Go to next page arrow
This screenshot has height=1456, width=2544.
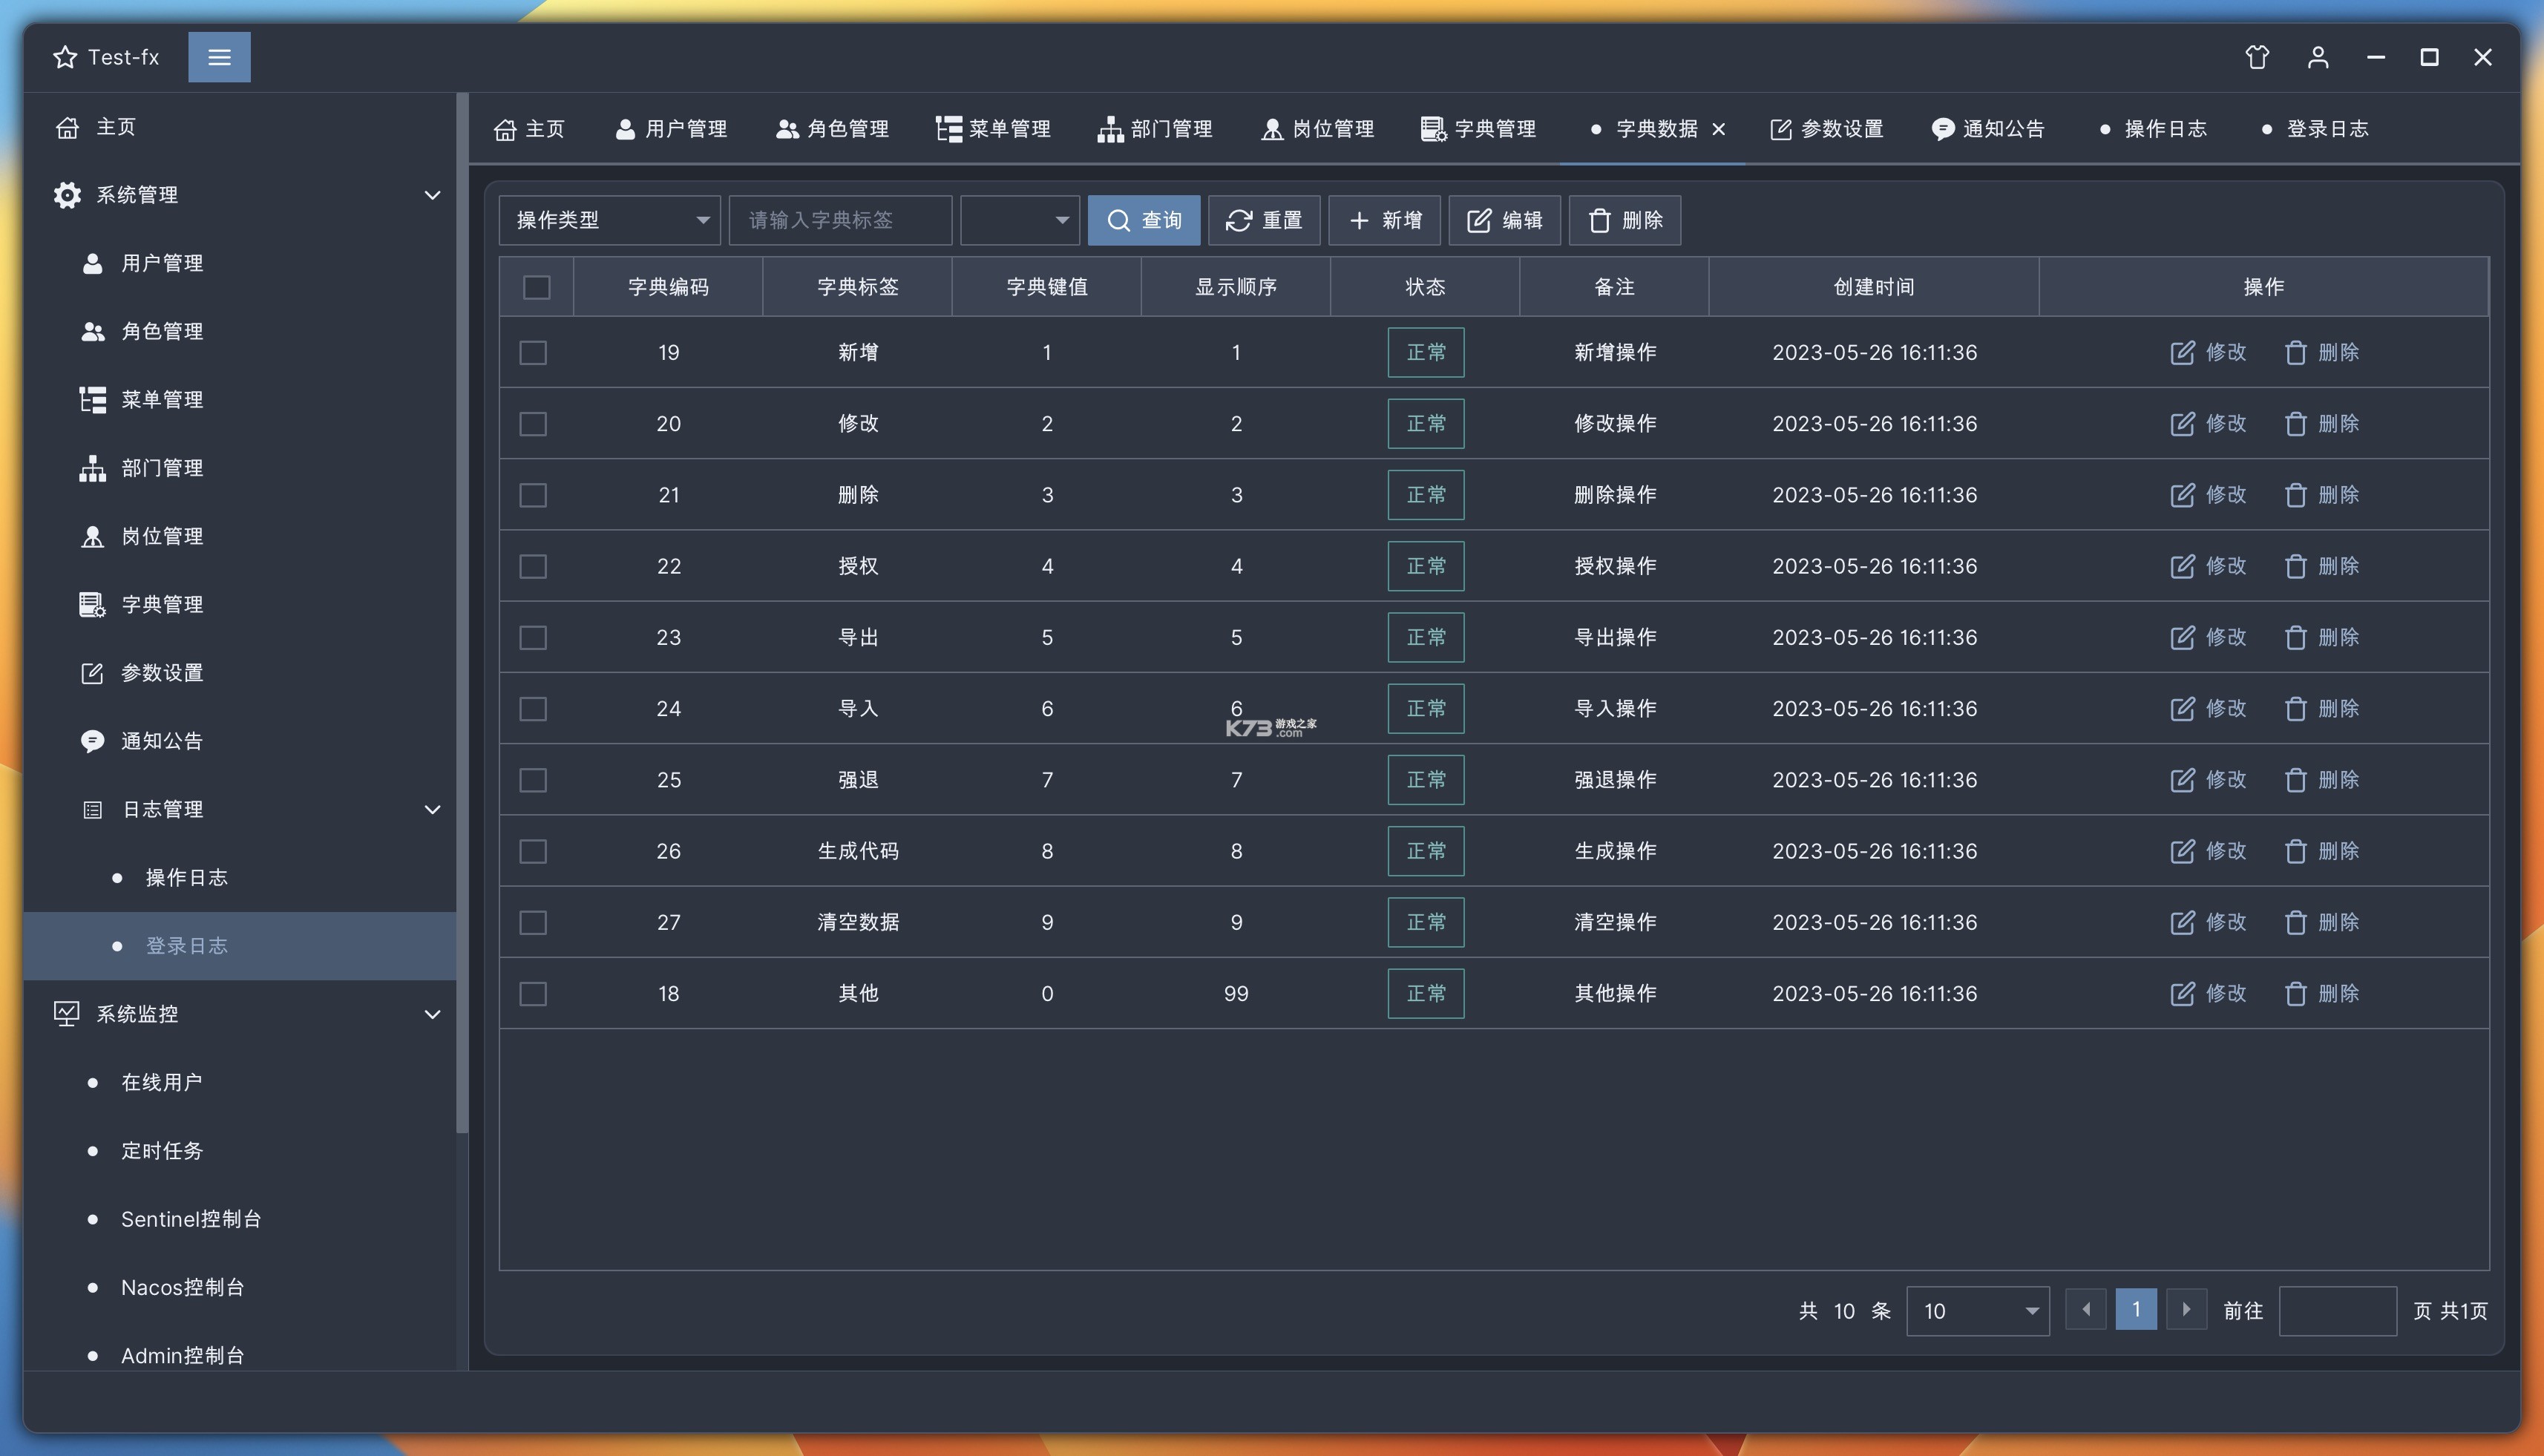pos(2186,1309)
